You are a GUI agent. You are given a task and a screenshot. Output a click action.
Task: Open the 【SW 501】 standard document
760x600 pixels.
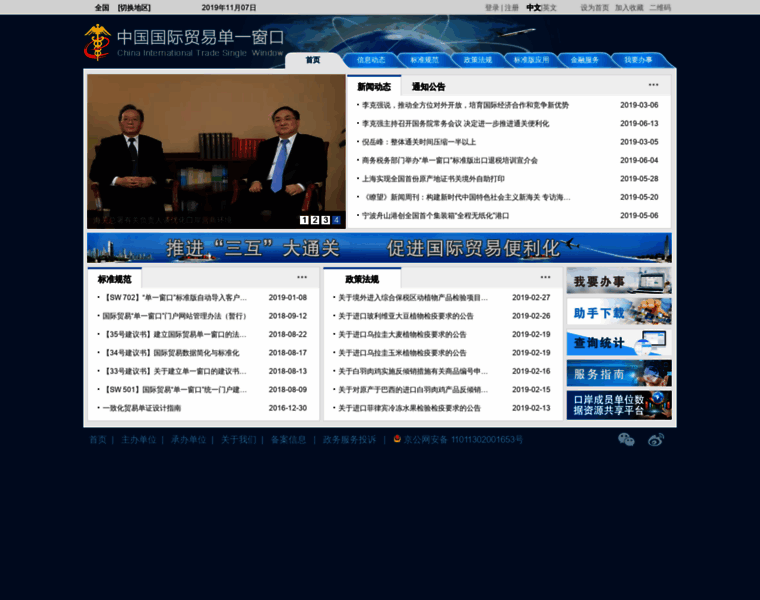(174, 390)
